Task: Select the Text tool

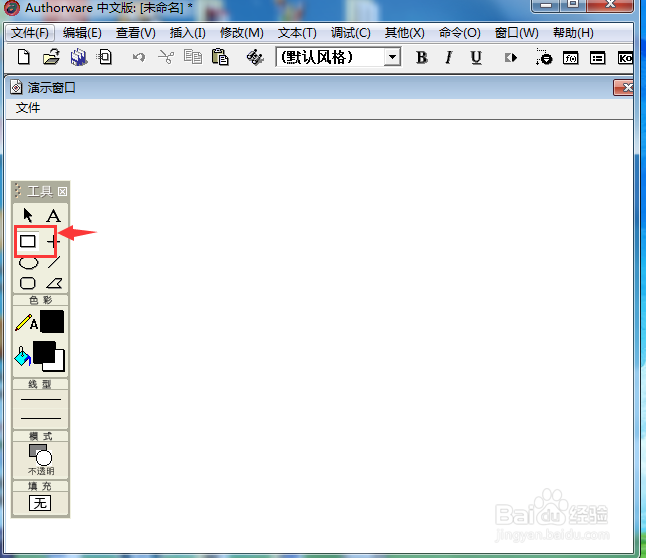Action: (53, 216)
